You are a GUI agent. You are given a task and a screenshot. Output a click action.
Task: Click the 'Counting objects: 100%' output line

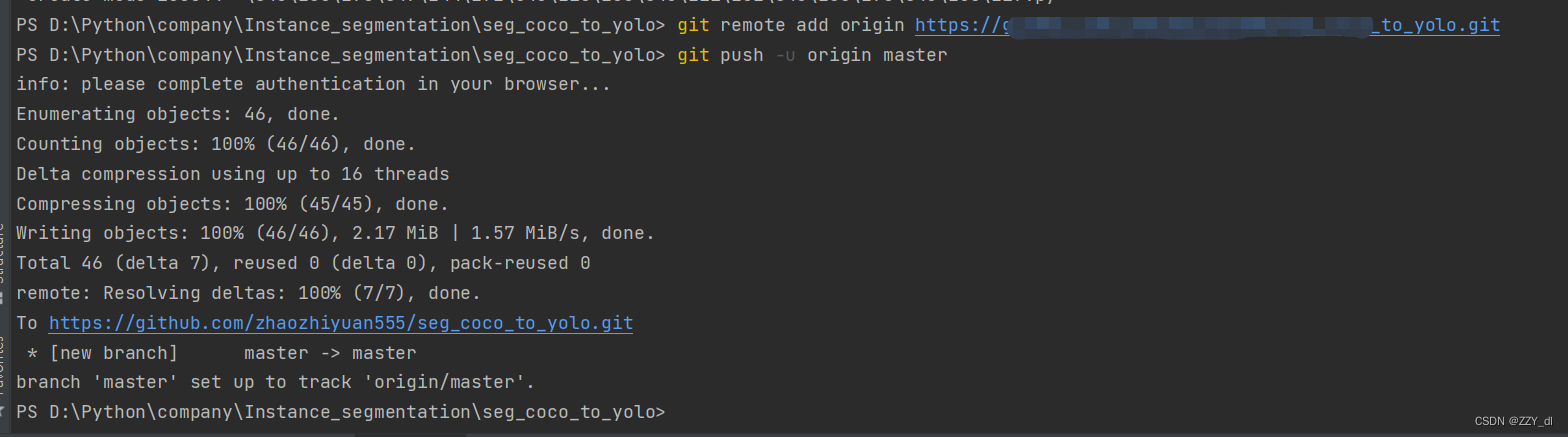(x=216, y=144)
